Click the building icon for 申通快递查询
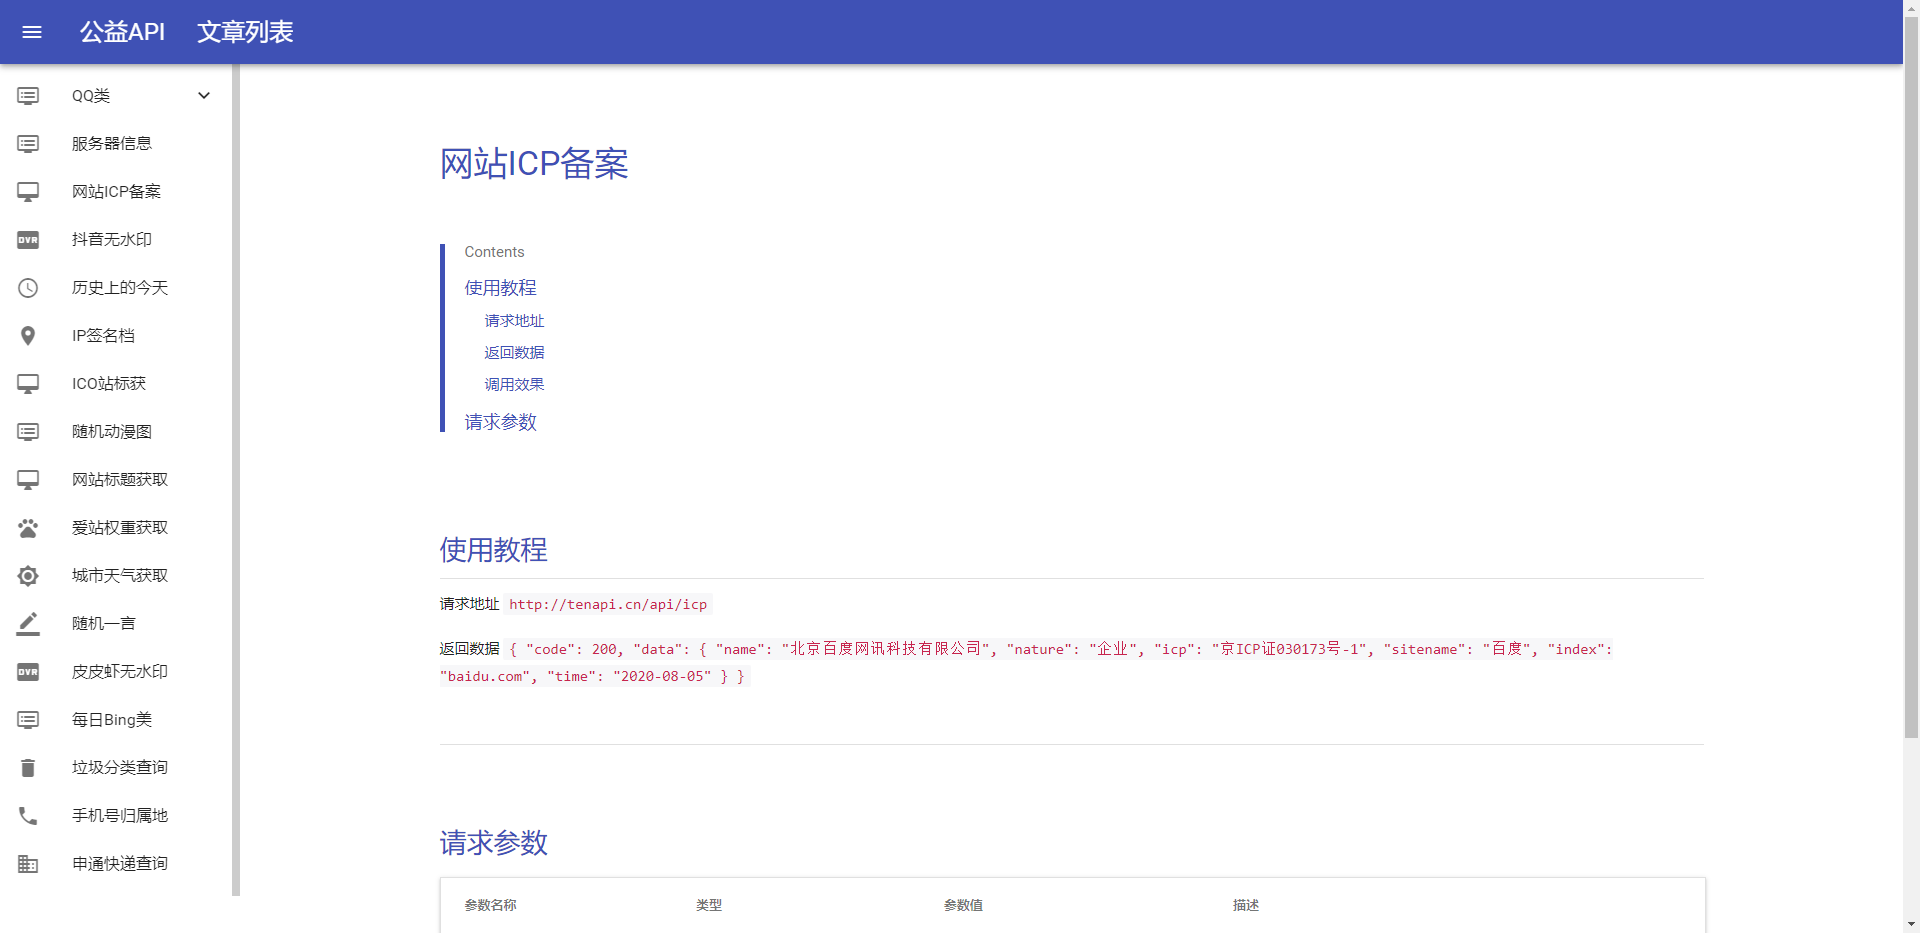The image size is (1920, 933). point(27,863)
